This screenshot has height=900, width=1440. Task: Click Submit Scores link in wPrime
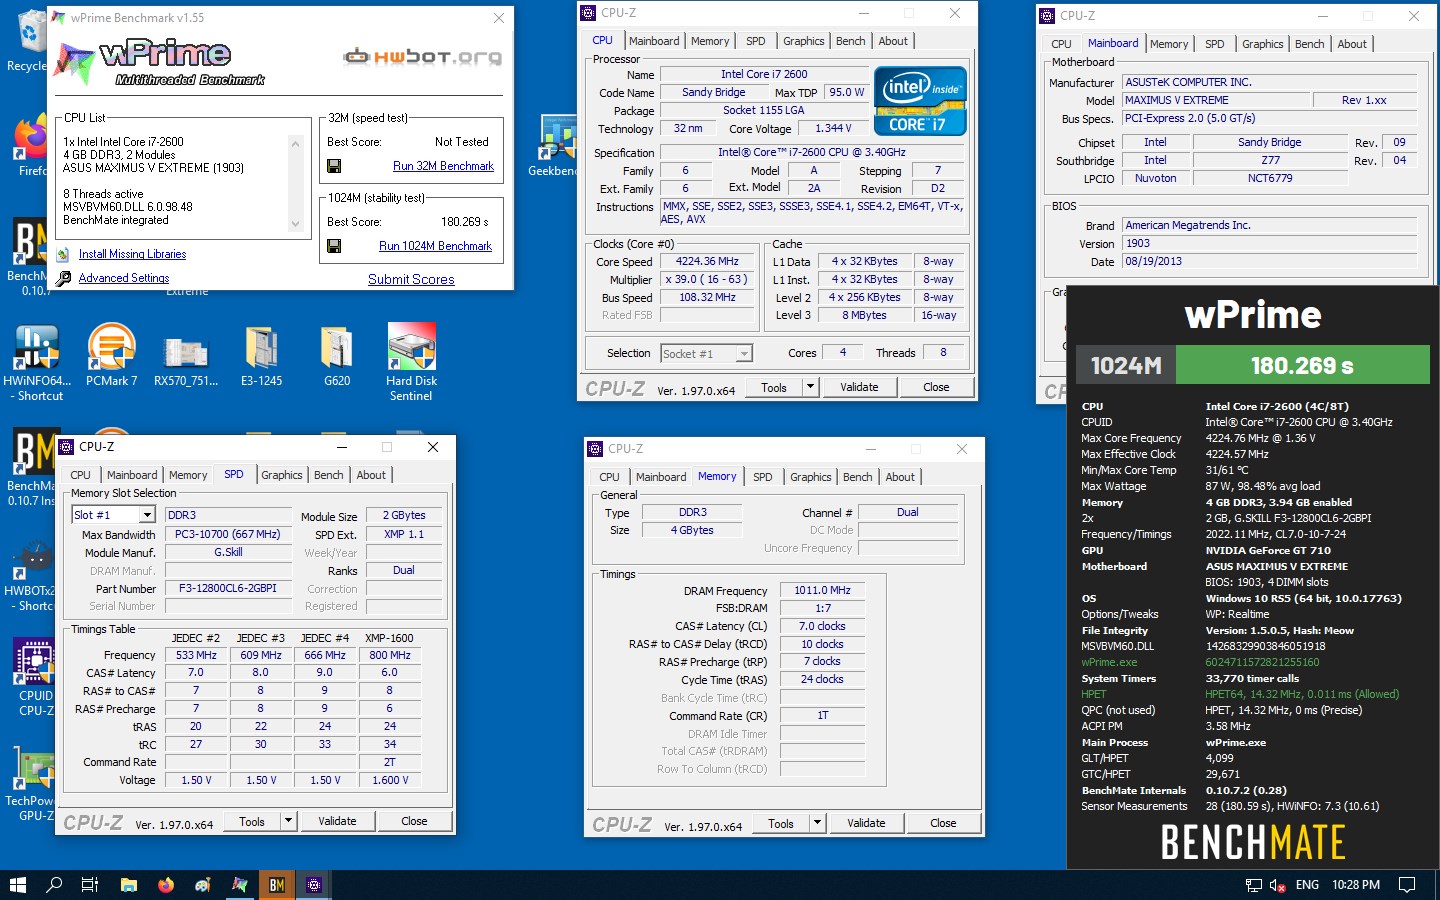[411, 279]
